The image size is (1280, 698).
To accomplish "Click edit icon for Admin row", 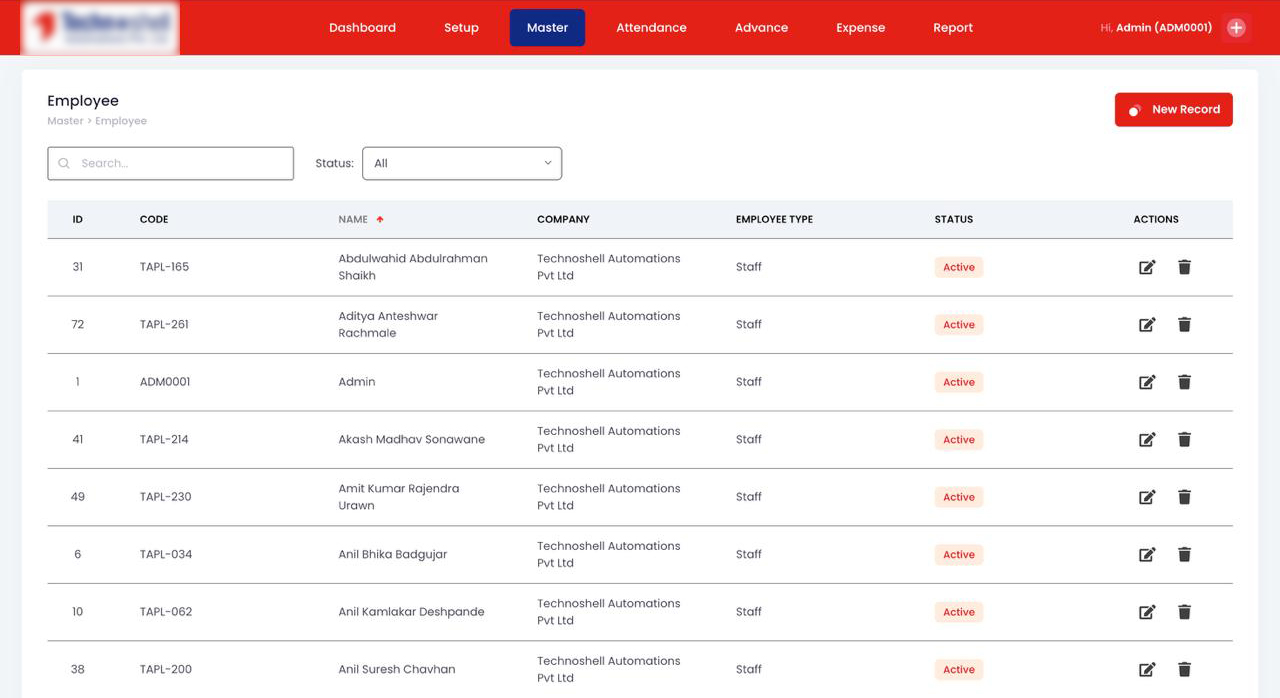I will 1147,382.
